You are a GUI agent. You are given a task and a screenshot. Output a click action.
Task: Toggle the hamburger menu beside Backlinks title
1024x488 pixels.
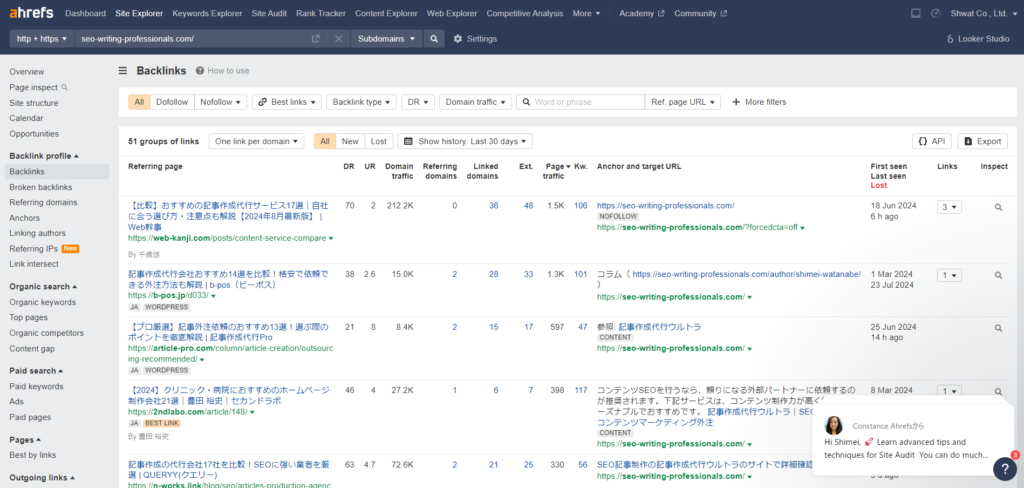coord(123,71)
